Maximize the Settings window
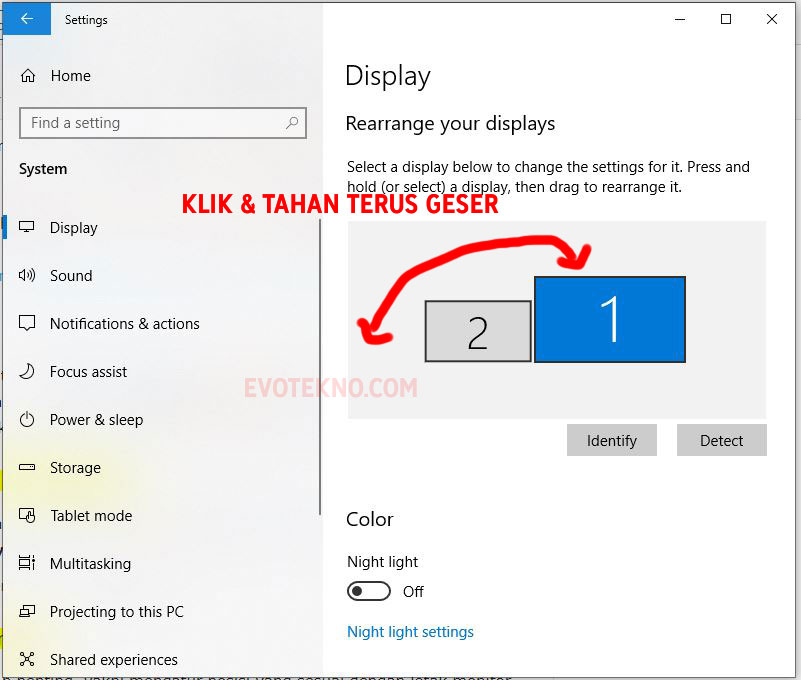Viewport: 801px width, 680px height. click(726, 19)
